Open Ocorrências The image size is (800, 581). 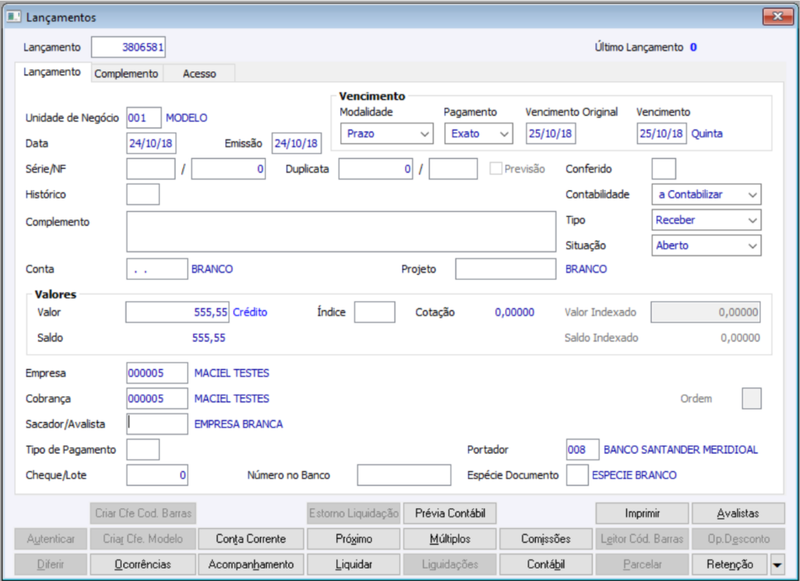[143, 565]
